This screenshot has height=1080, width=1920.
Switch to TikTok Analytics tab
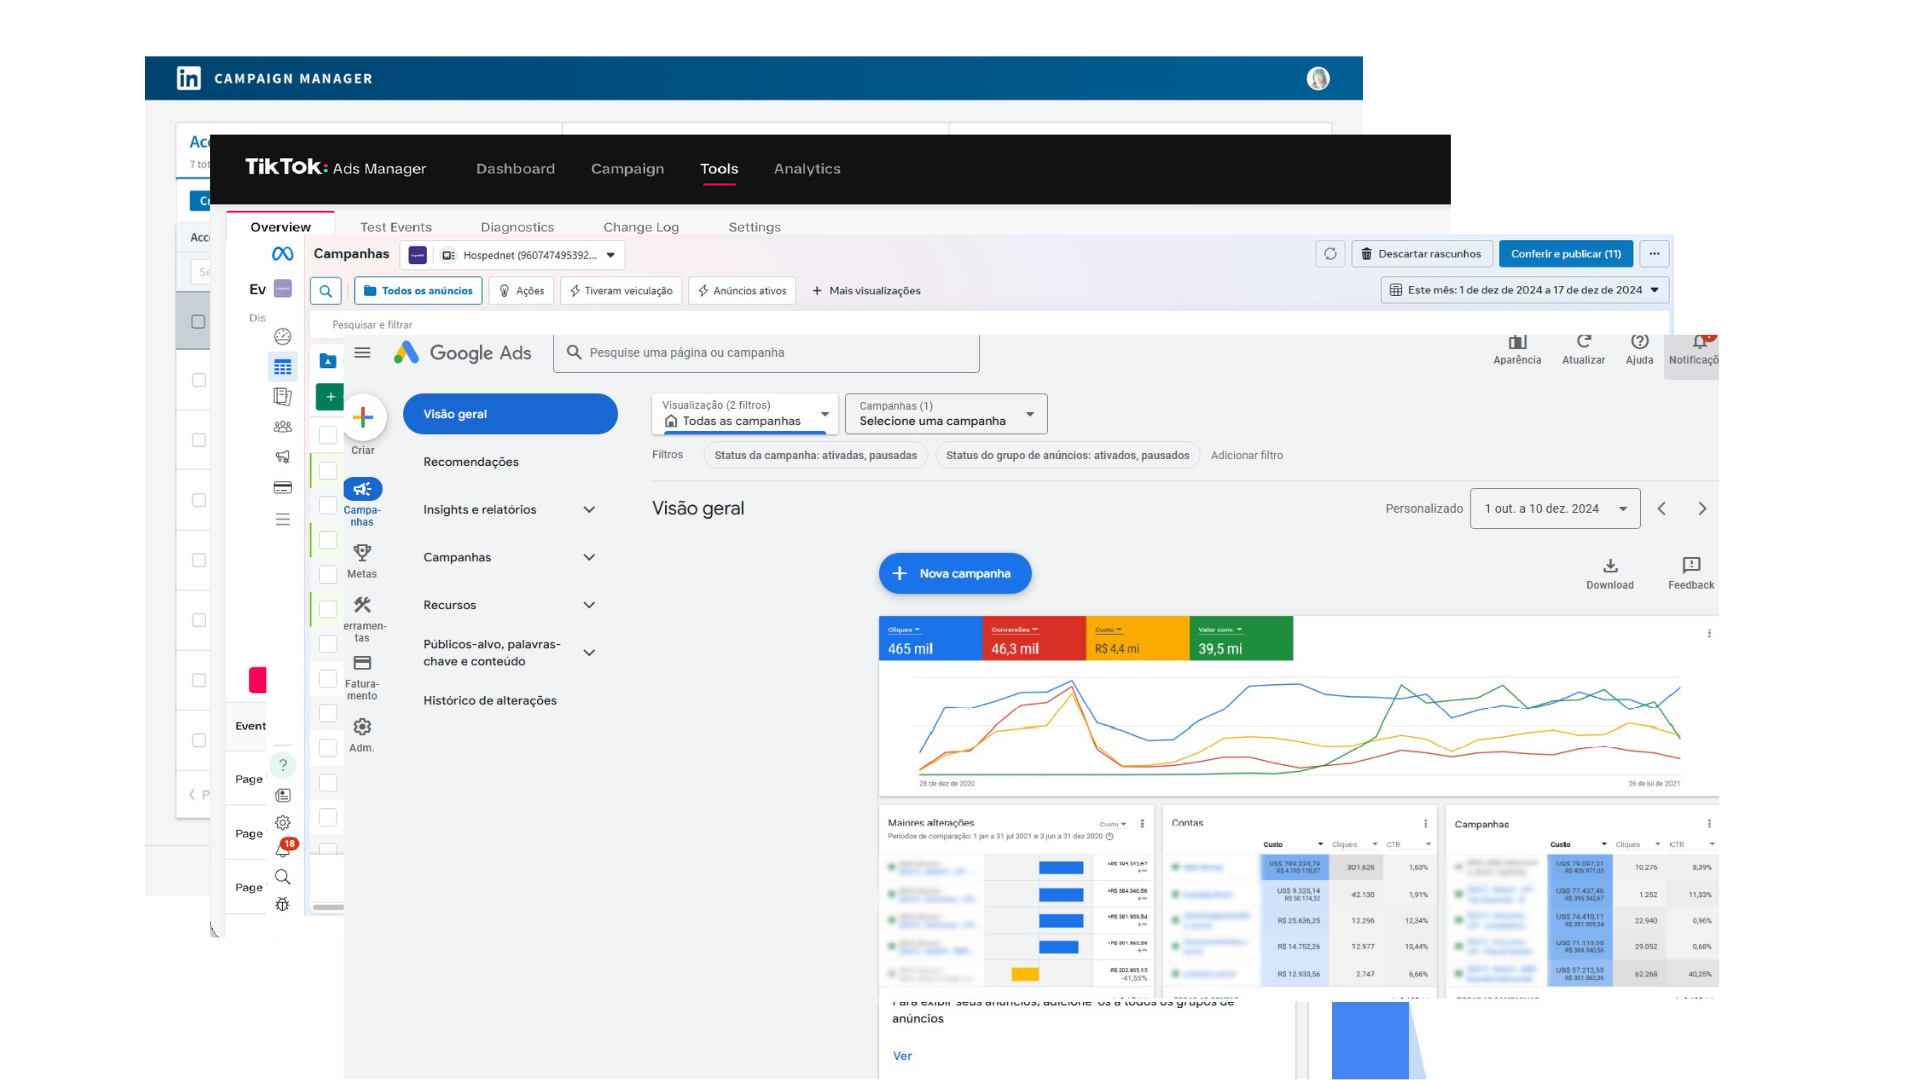click(807, 169)
